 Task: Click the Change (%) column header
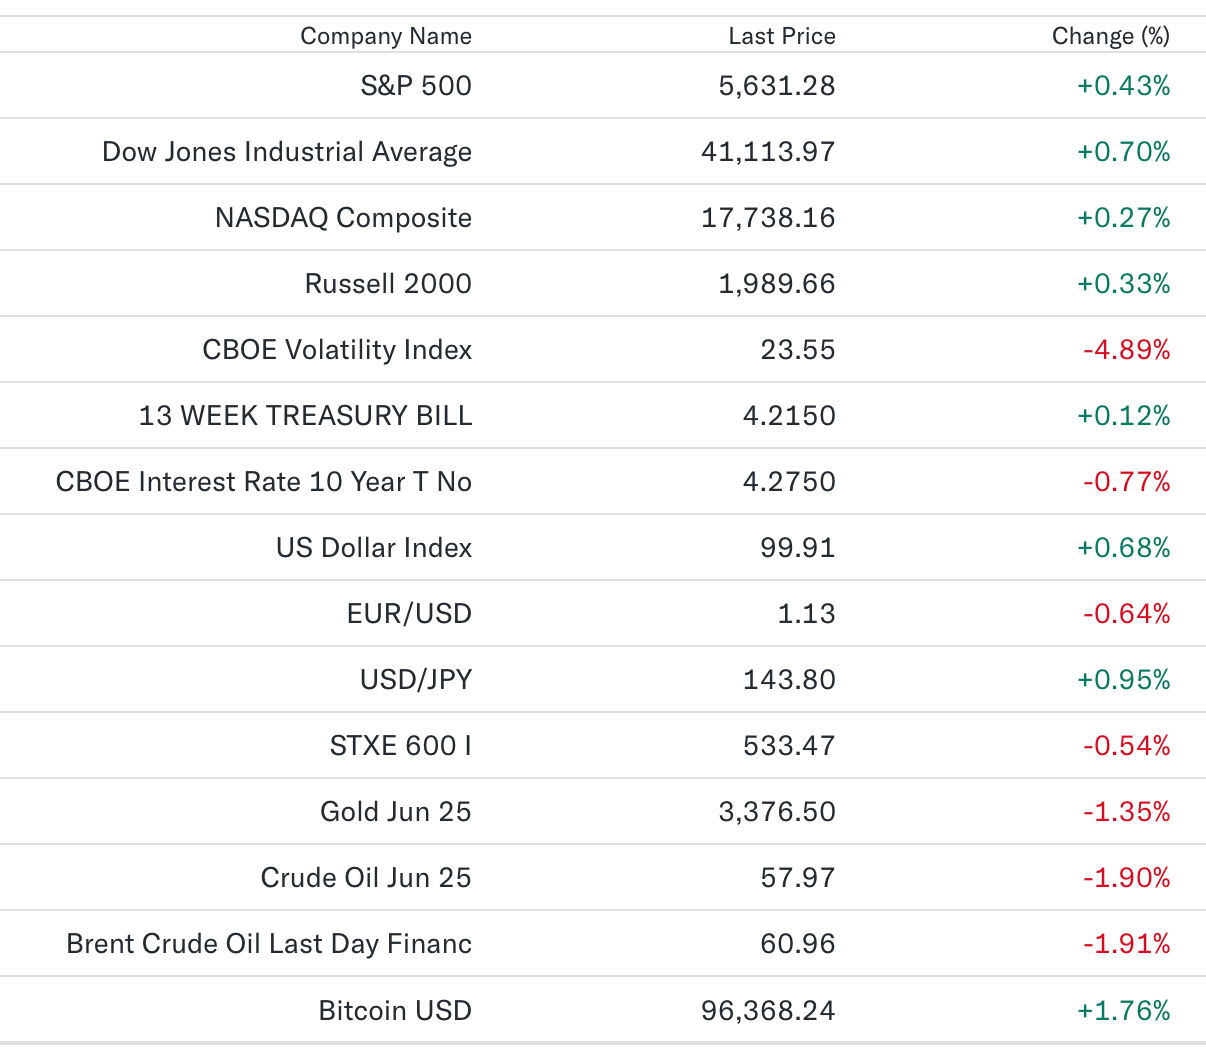1111,36
